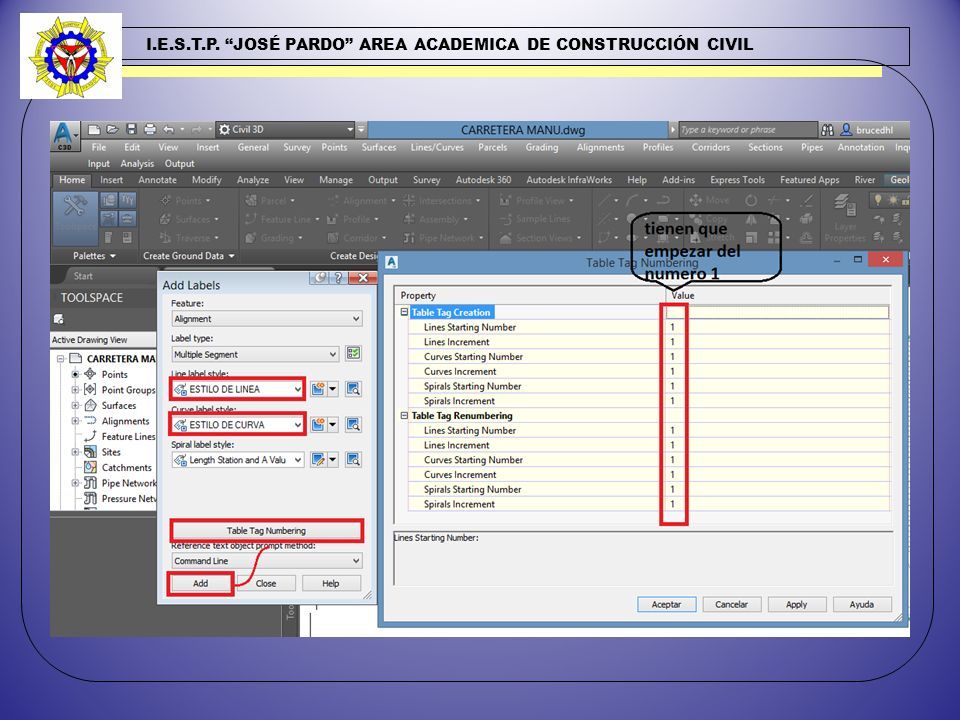The image size is (960, 720).
Task: Select Alignments in Toolspace tree
Action: point(125,421)
